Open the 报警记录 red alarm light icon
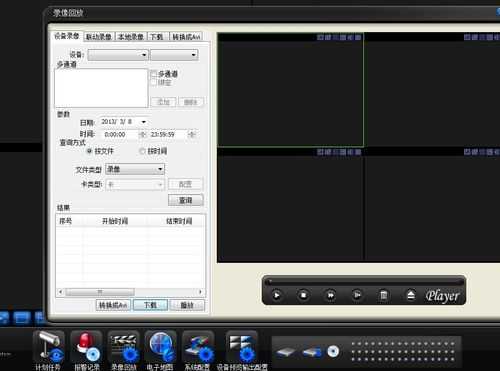Screen dimensions: 500x371 click(86, 347)
